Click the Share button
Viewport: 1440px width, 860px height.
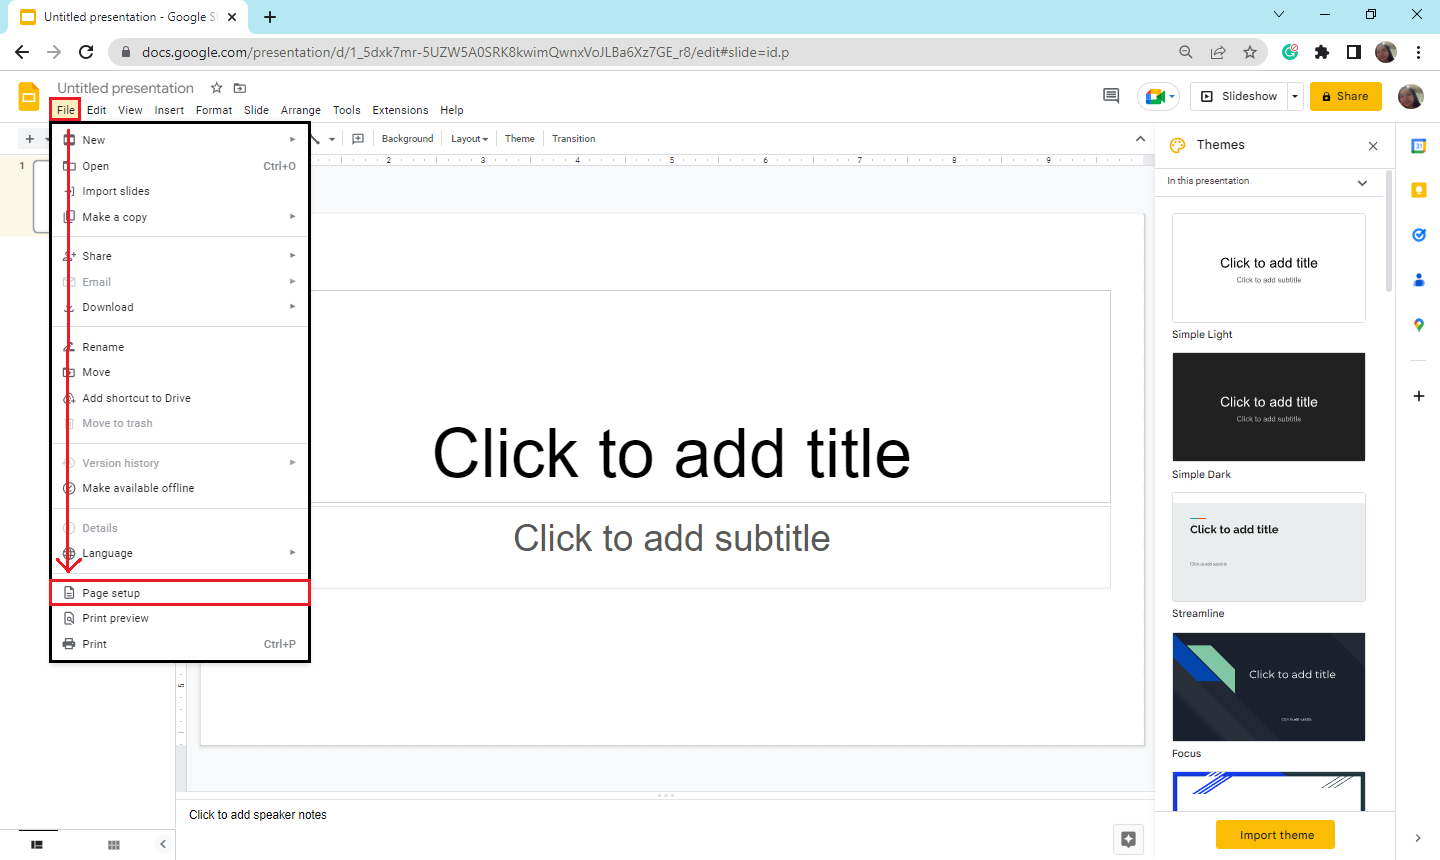tap(1345, 96)
